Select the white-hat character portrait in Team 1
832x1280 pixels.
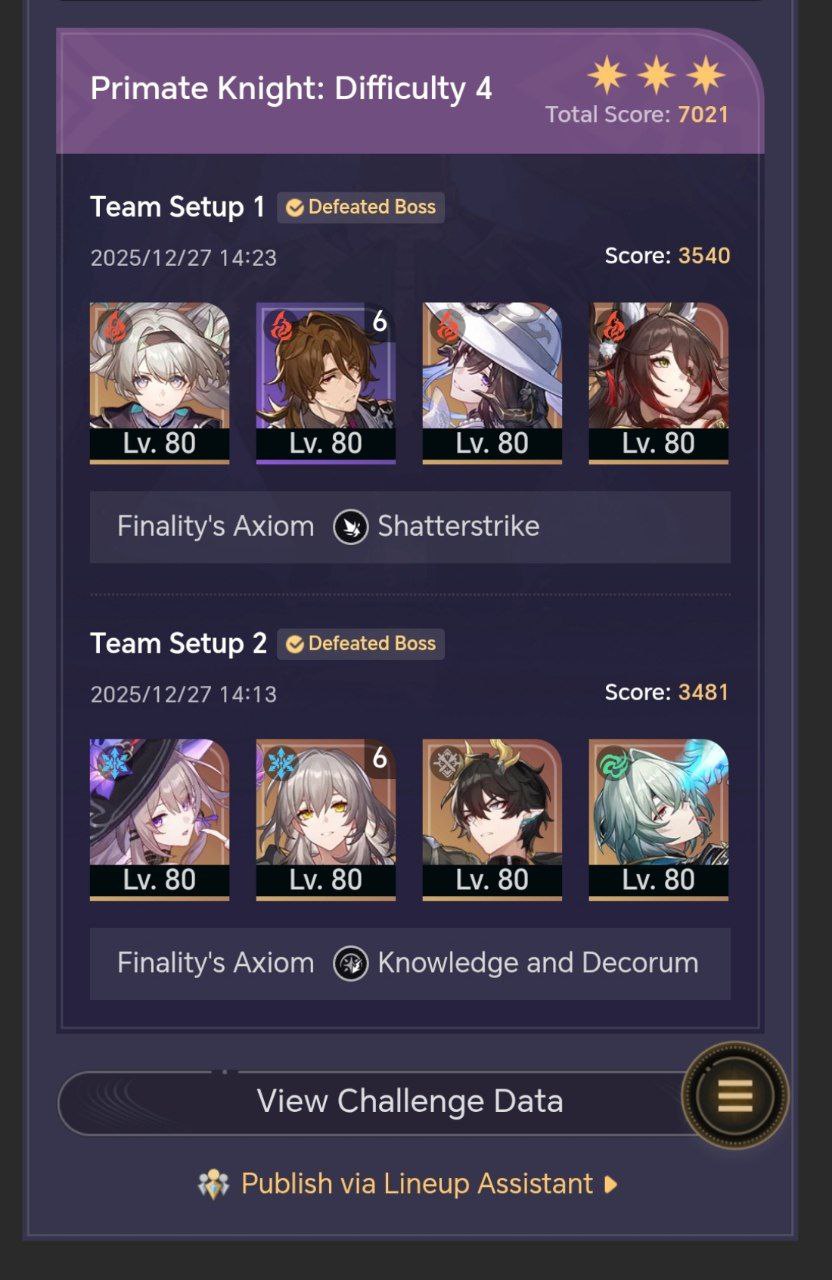click(492, 383)
